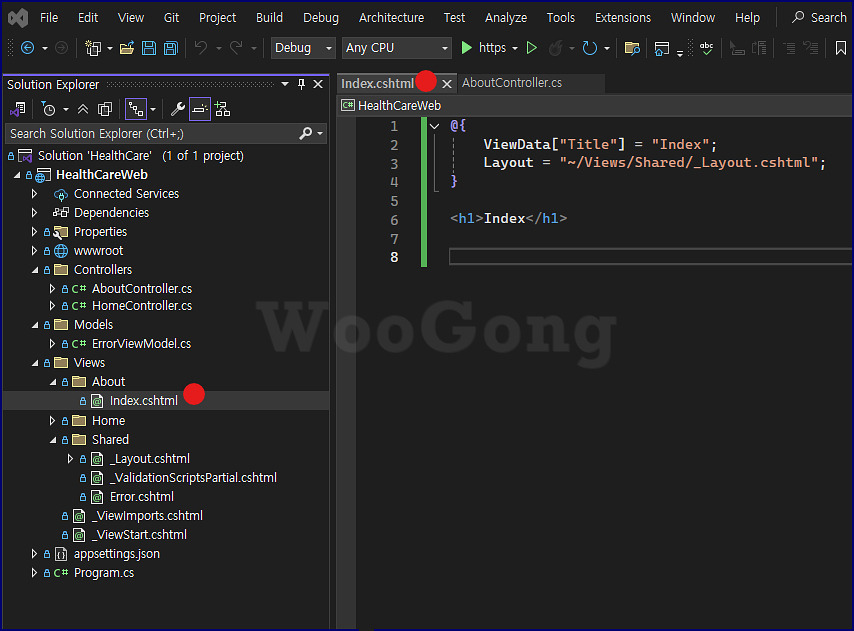Expand the Connected Services node
This screenshot has width=854, height=631.
34,194
